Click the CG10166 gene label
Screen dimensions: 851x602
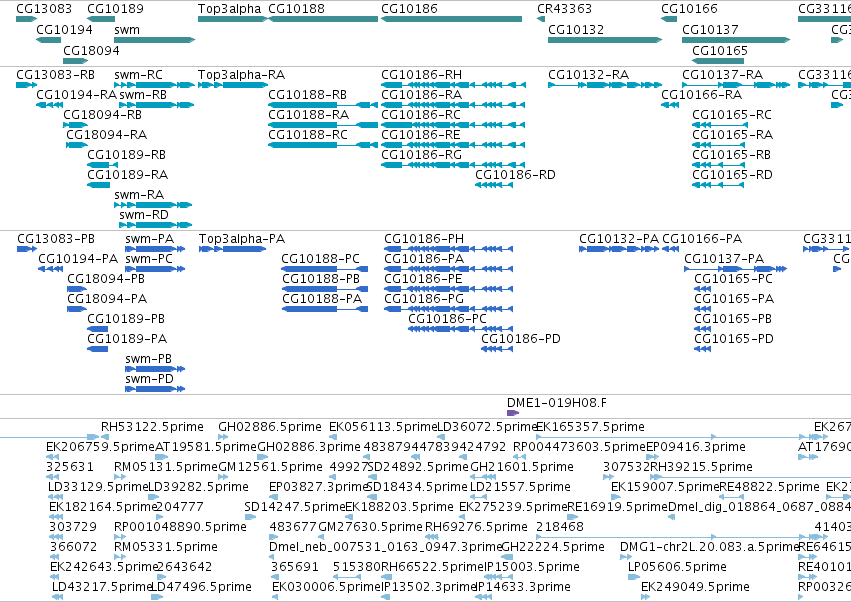click(689, 9)
